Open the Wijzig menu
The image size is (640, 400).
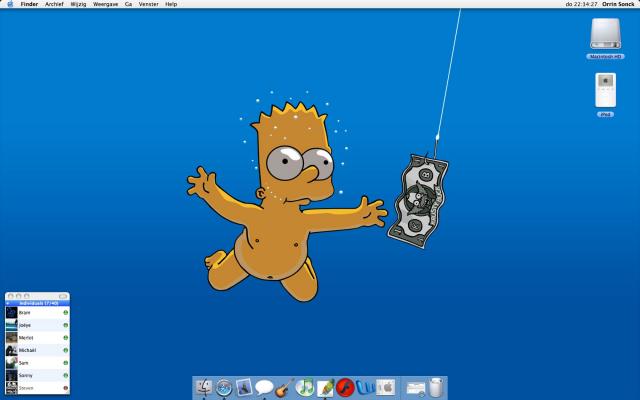78,4
